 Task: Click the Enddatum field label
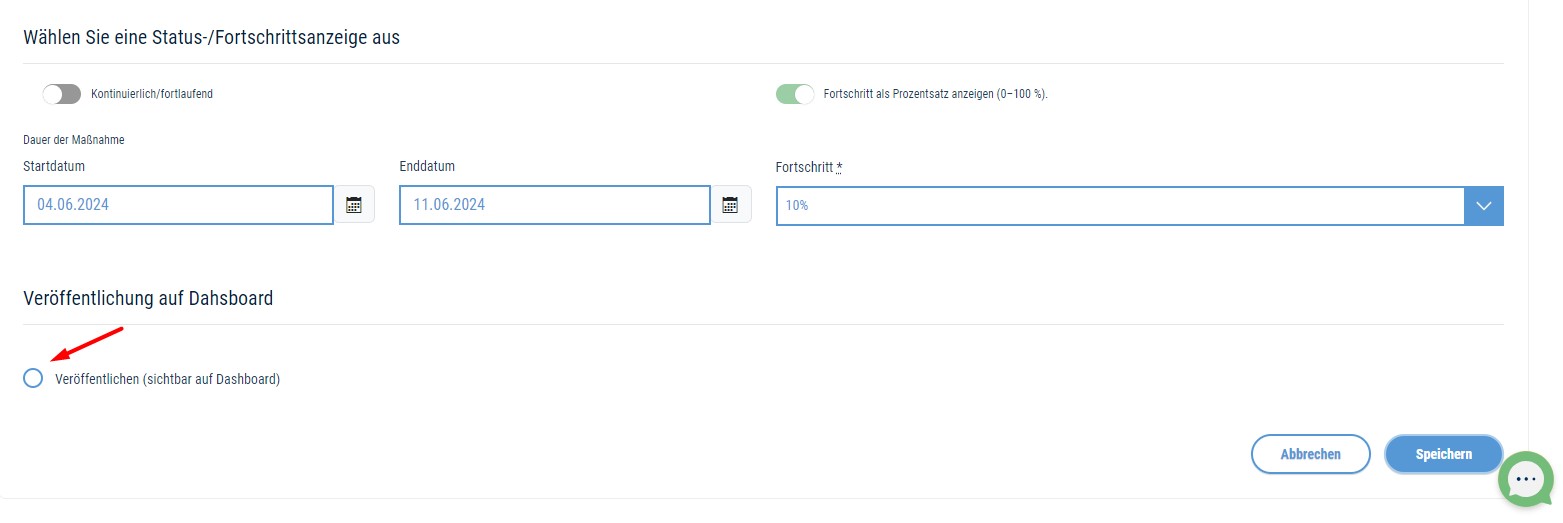point(427,166)
